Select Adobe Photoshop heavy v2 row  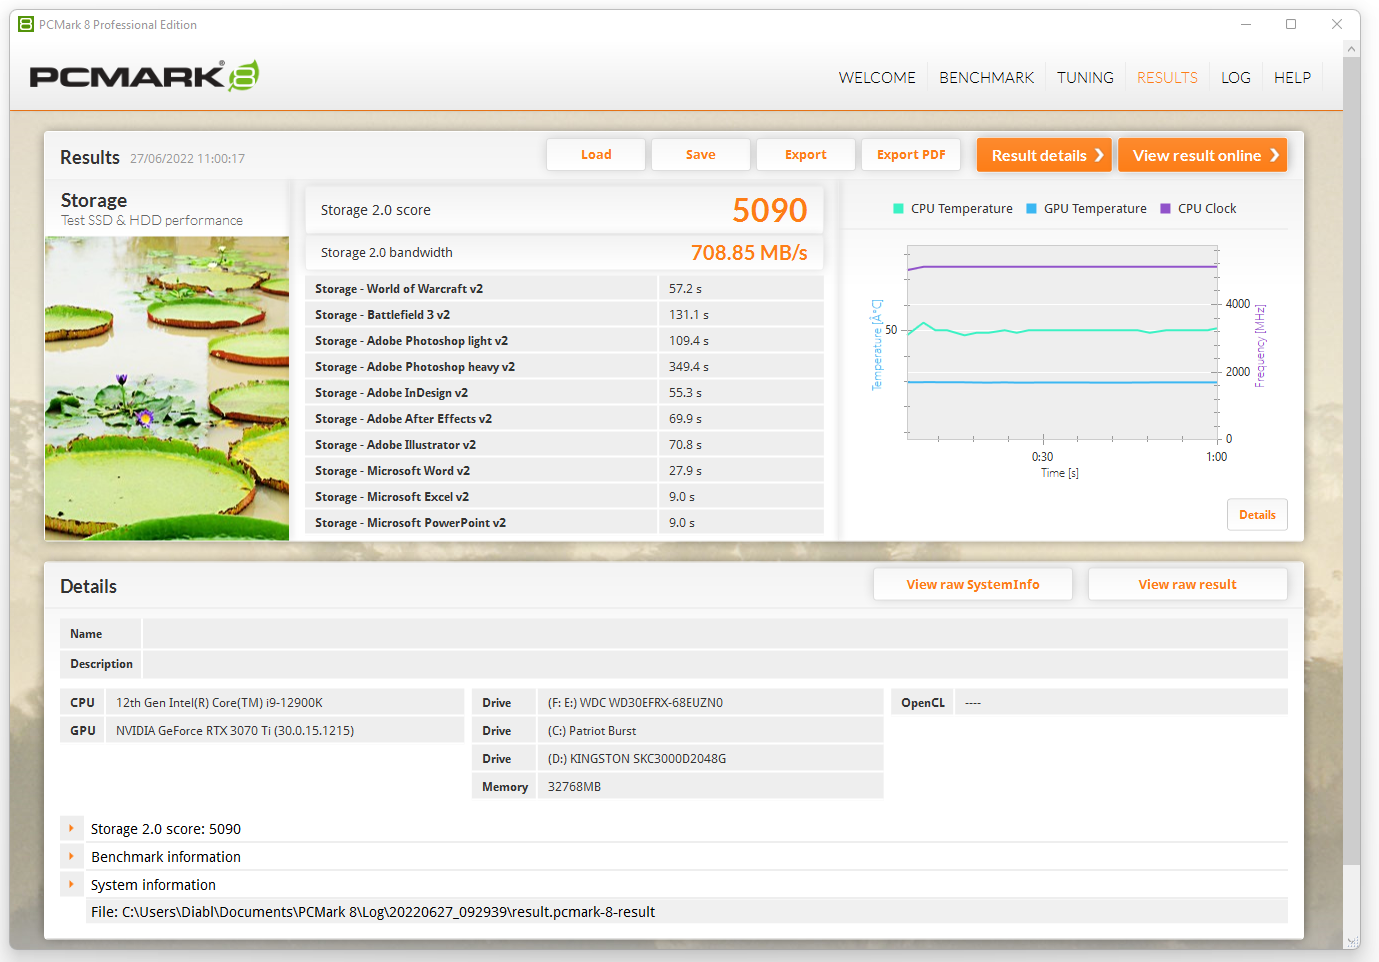[x=564, y=367]
